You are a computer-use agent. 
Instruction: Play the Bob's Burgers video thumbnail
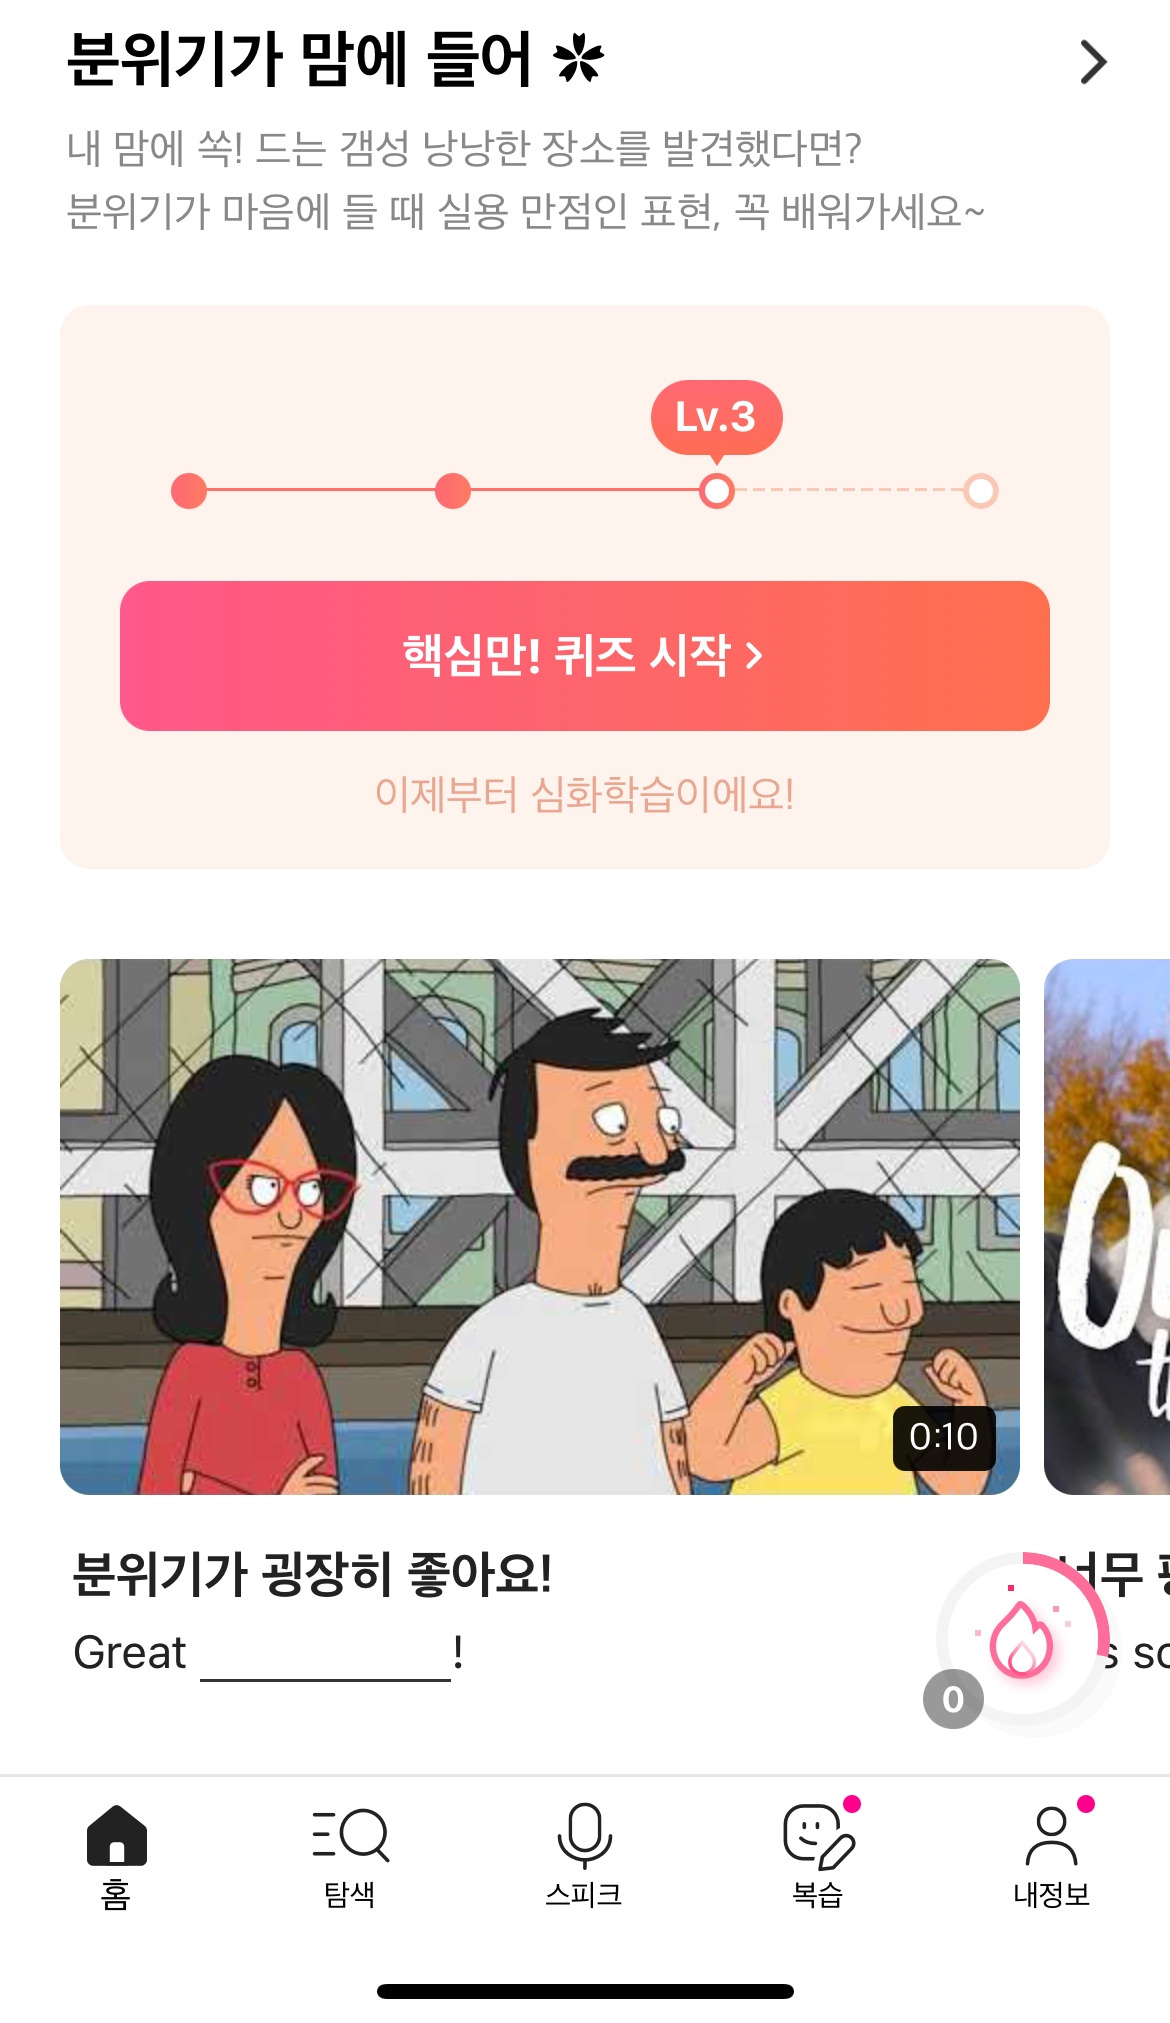tap(540, 1227)
